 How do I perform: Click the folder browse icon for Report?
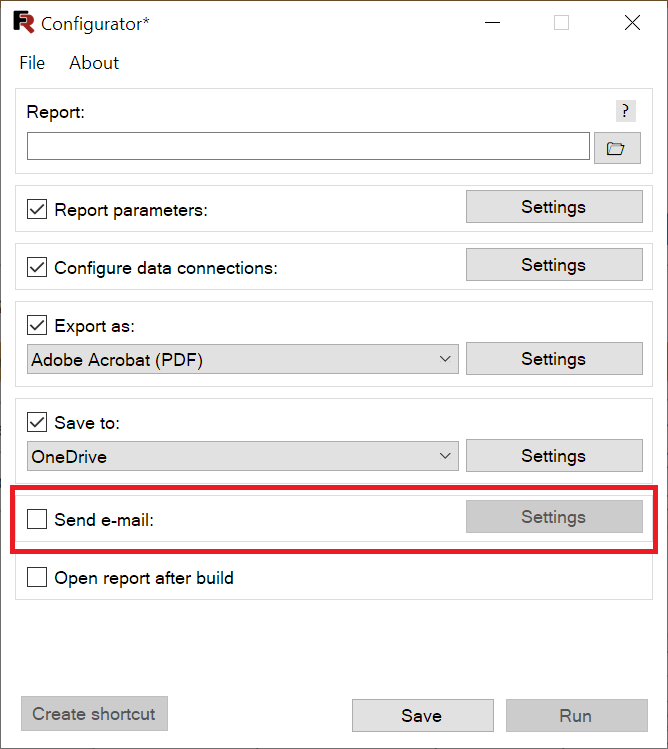point(617,148)
